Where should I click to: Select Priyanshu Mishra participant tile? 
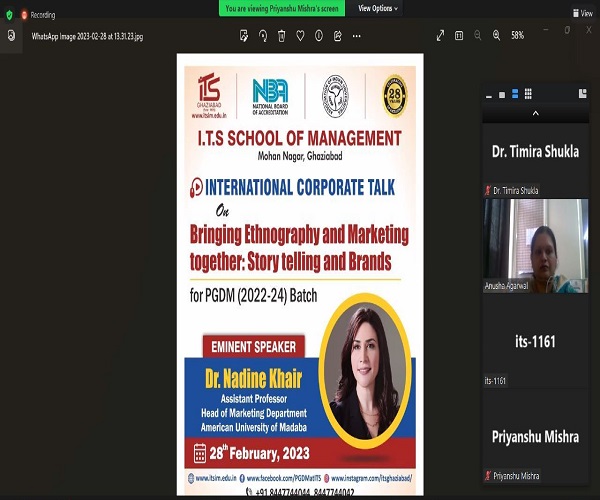coord(535,437)
